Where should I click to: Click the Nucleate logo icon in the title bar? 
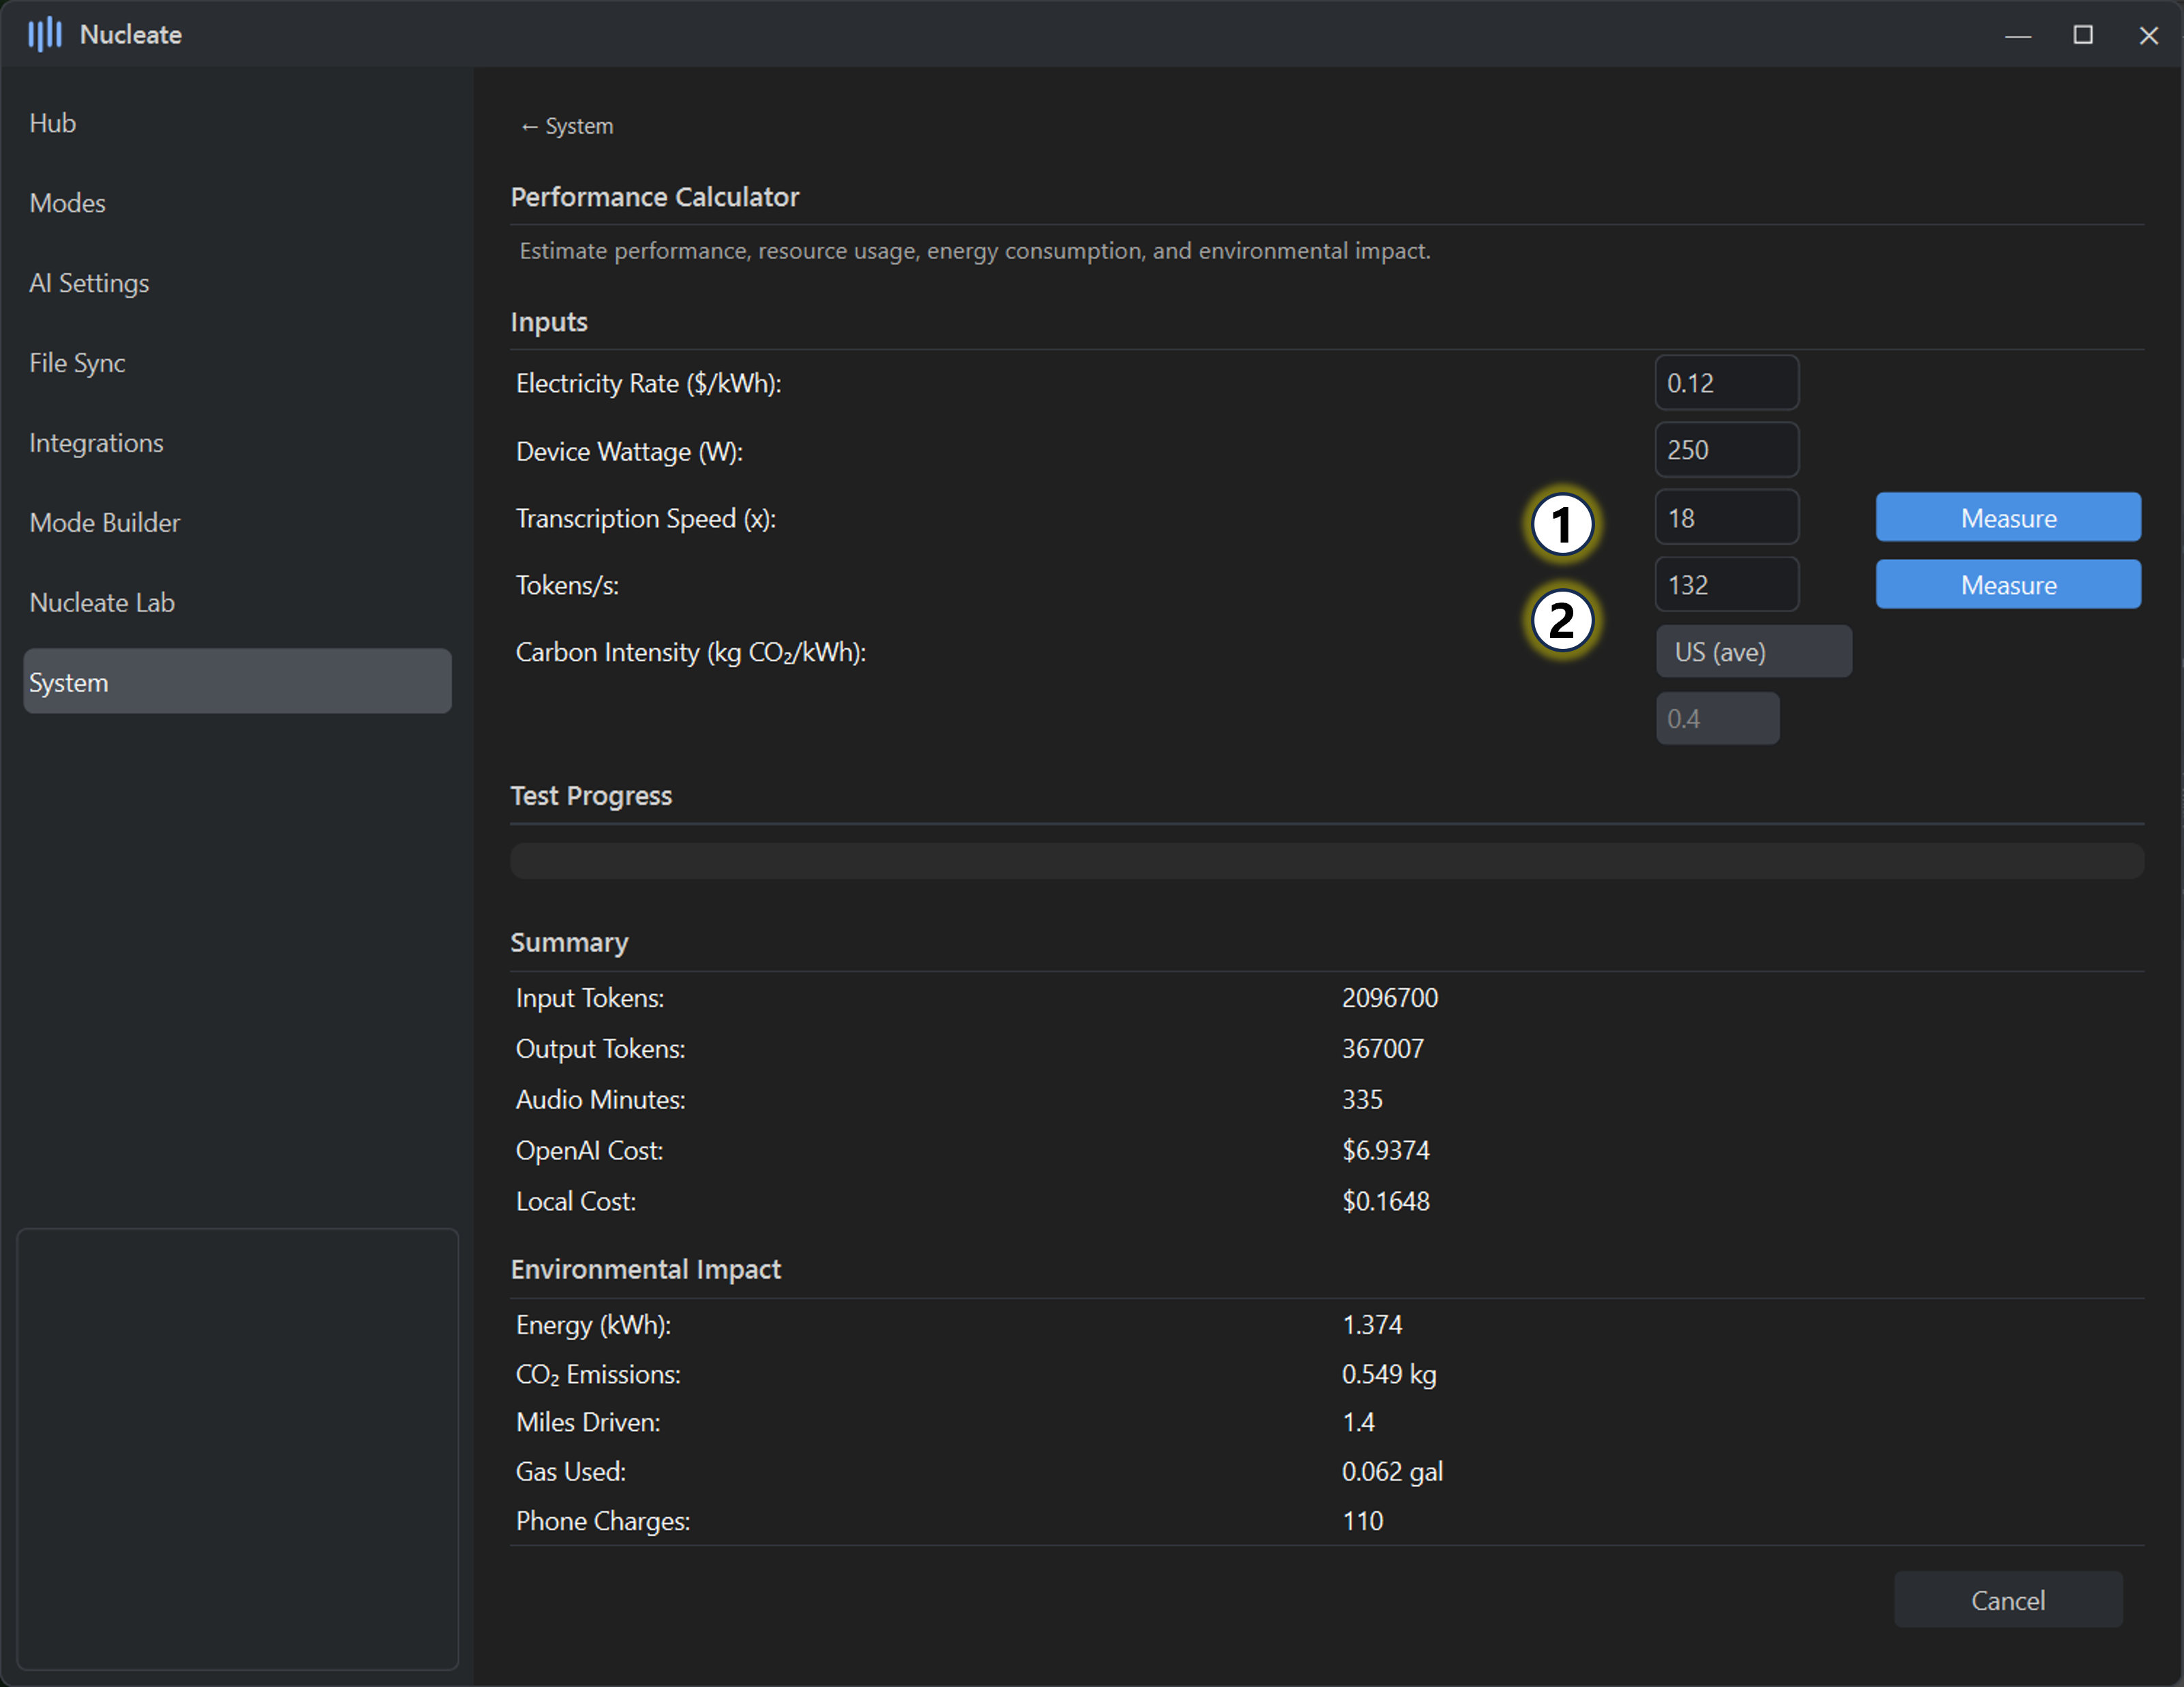coord(45,34)
